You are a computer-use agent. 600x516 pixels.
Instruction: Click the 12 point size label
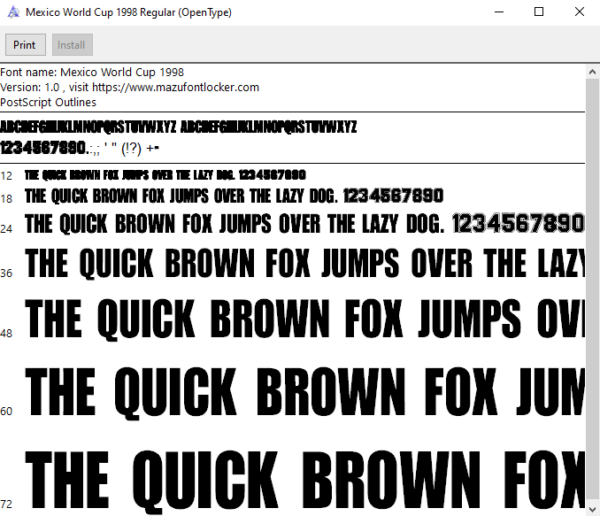[x=7, y=176]
